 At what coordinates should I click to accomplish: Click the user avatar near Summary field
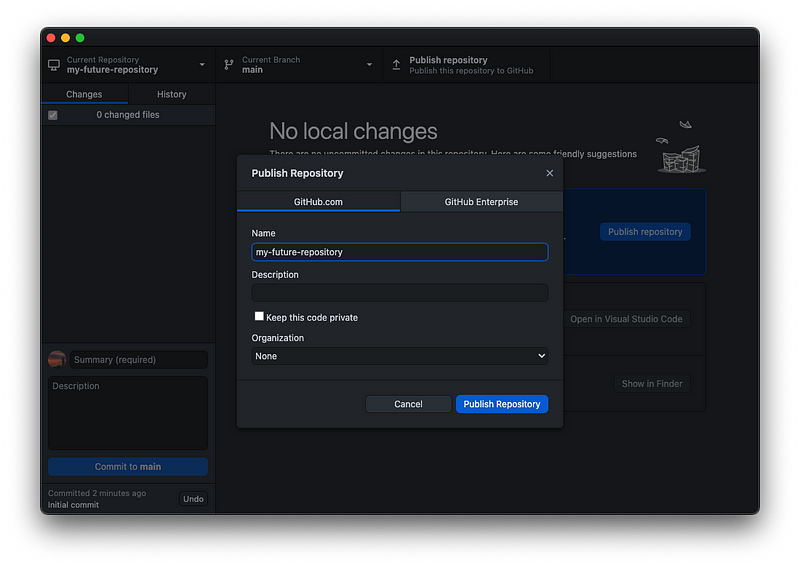[57, 359]
